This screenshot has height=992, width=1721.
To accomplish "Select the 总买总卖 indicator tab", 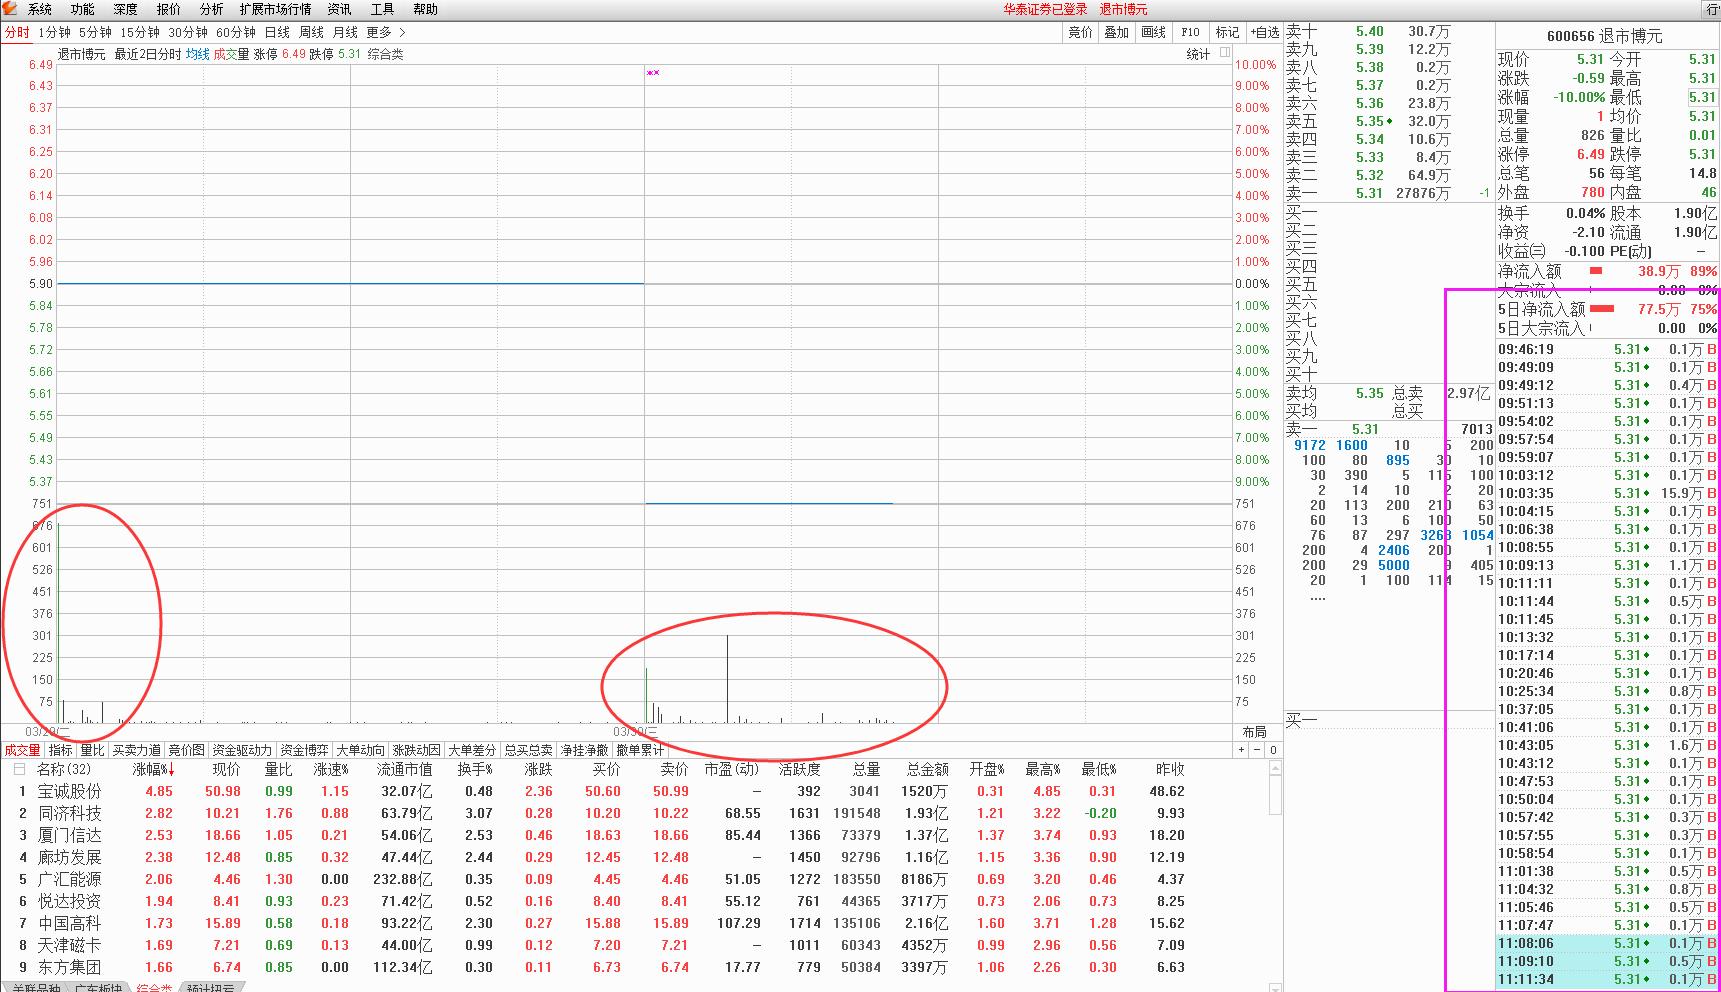I will [x=528, y=750].
